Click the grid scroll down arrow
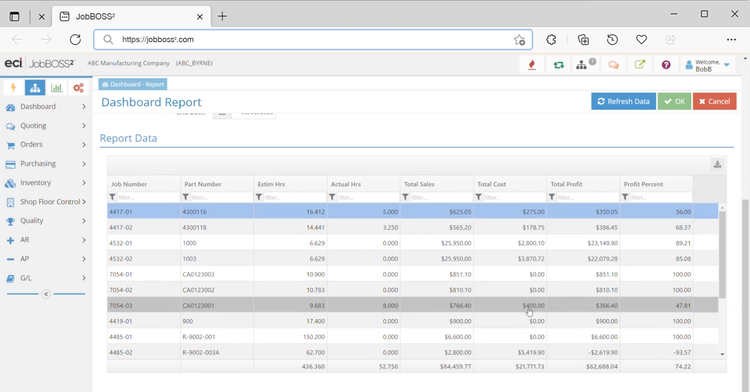This screenshot has width=750, height=392. tap(722, 354)
